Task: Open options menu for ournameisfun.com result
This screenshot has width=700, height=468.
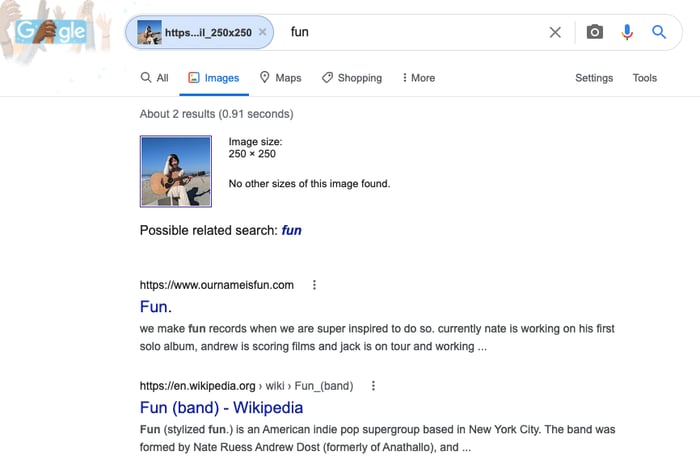Action: point(314,285)
